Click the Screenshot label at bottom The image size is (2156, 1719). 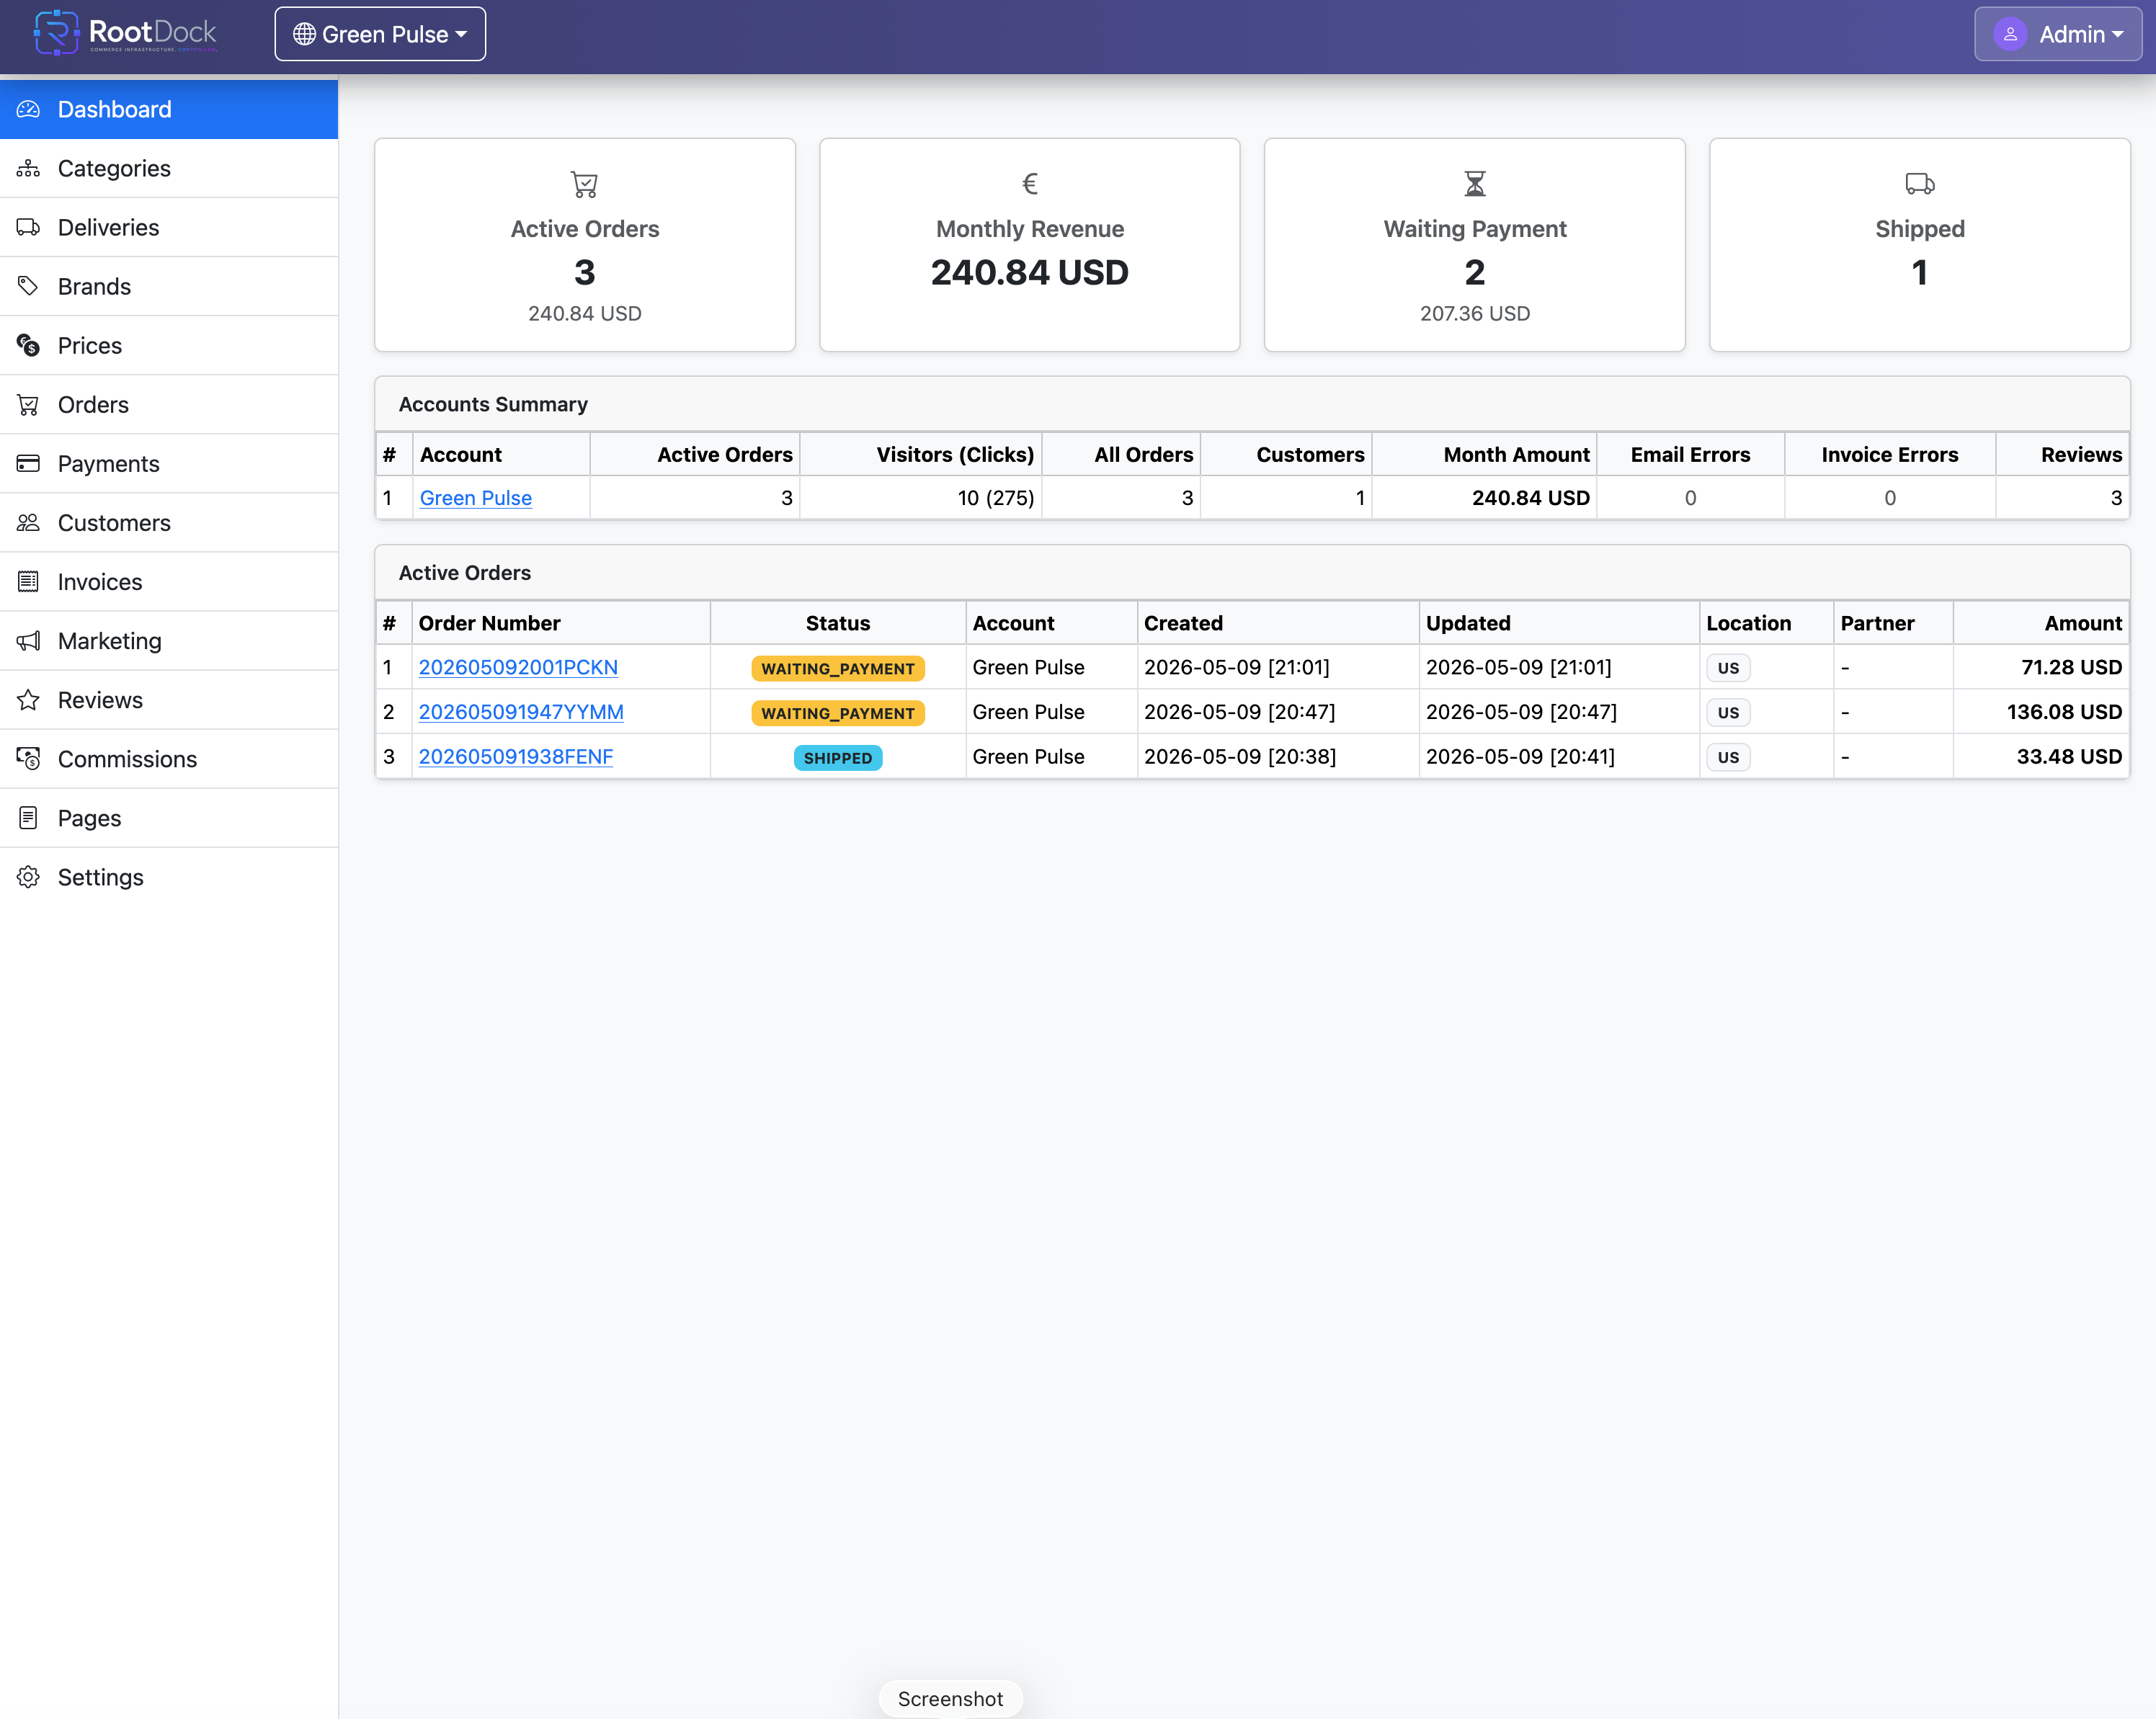click(x=950, y=1699)
